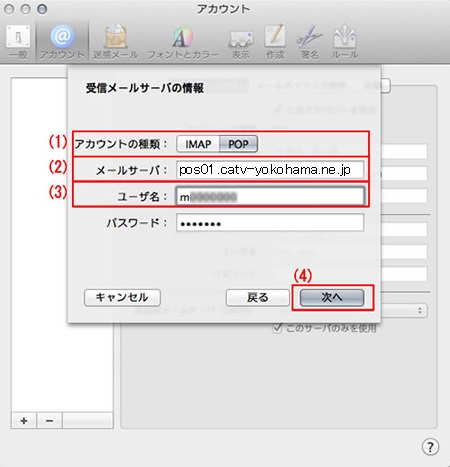The width and height of the screenshot is (450, 467).
Task: Click the キャンセル button
Action: (122, 298)
